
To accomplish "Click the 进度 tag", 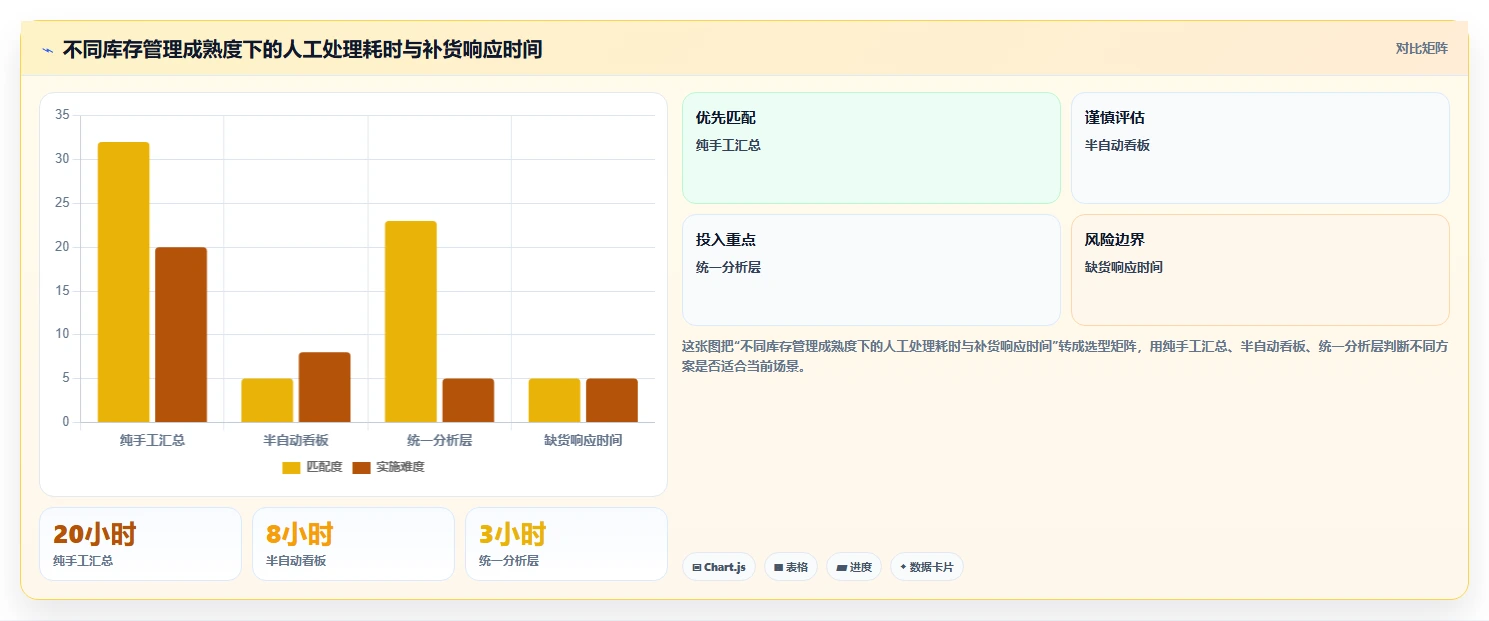I will coord(854,567).
